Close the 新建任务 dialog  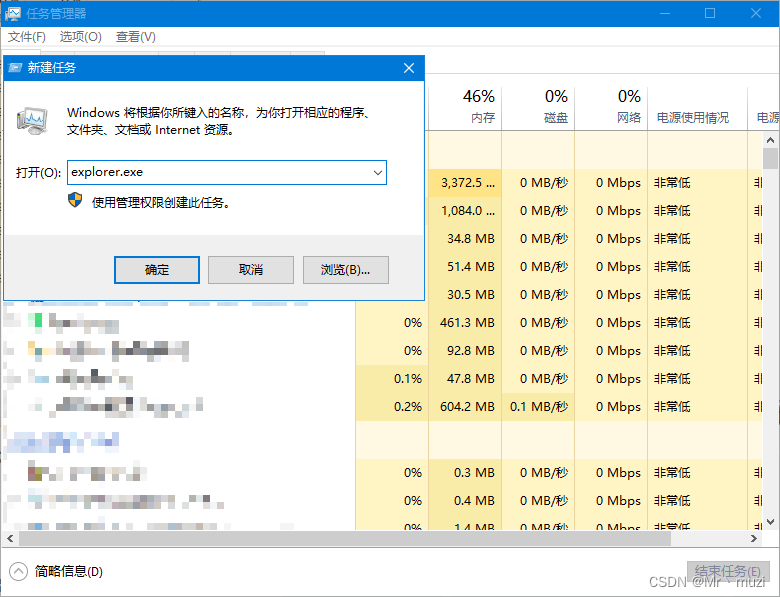tap(409, 68)
